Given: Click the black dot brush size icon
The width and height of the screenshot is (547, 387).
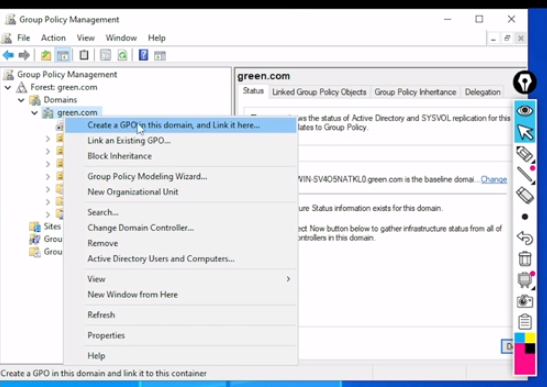Looking at the screenshot, I should [x=525, y=217].
